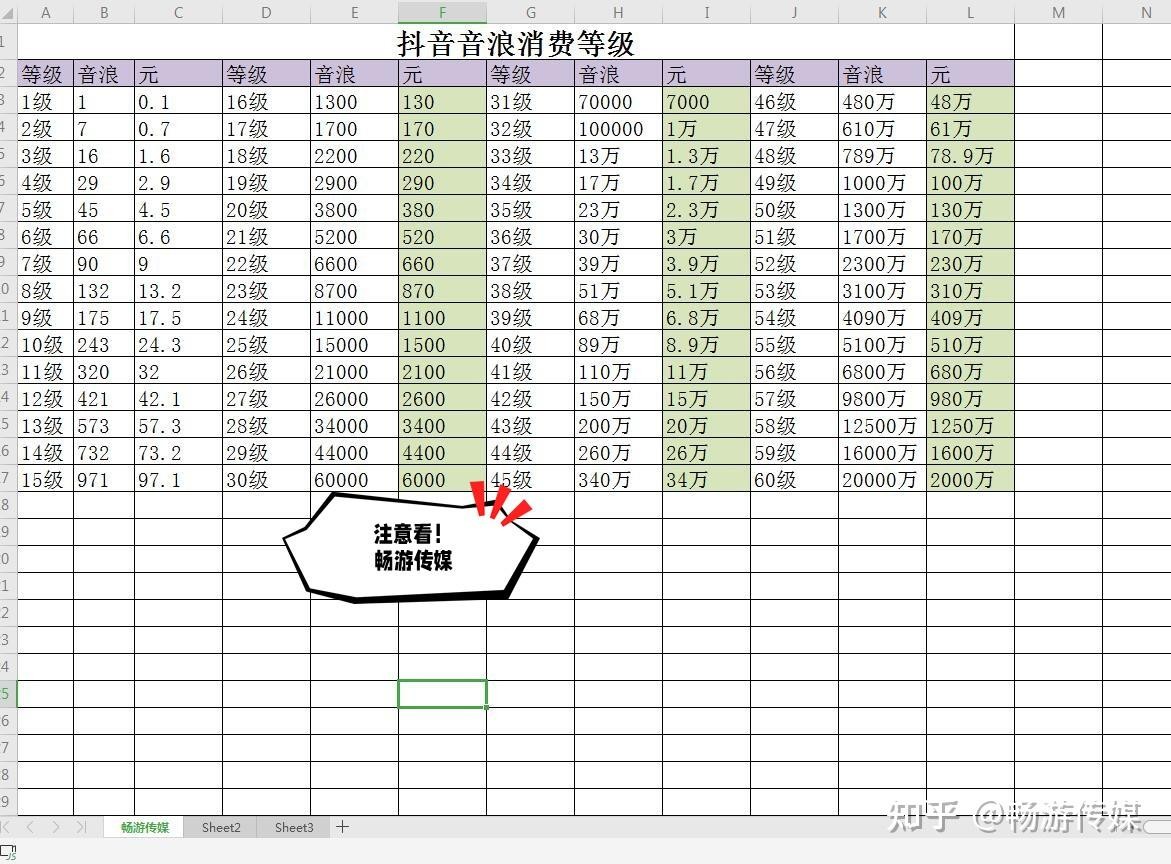This screenshot has width=1171, height=864.
Task: Select the cell with value 100000
Action: pyautogui.click(x=618, y=128)
